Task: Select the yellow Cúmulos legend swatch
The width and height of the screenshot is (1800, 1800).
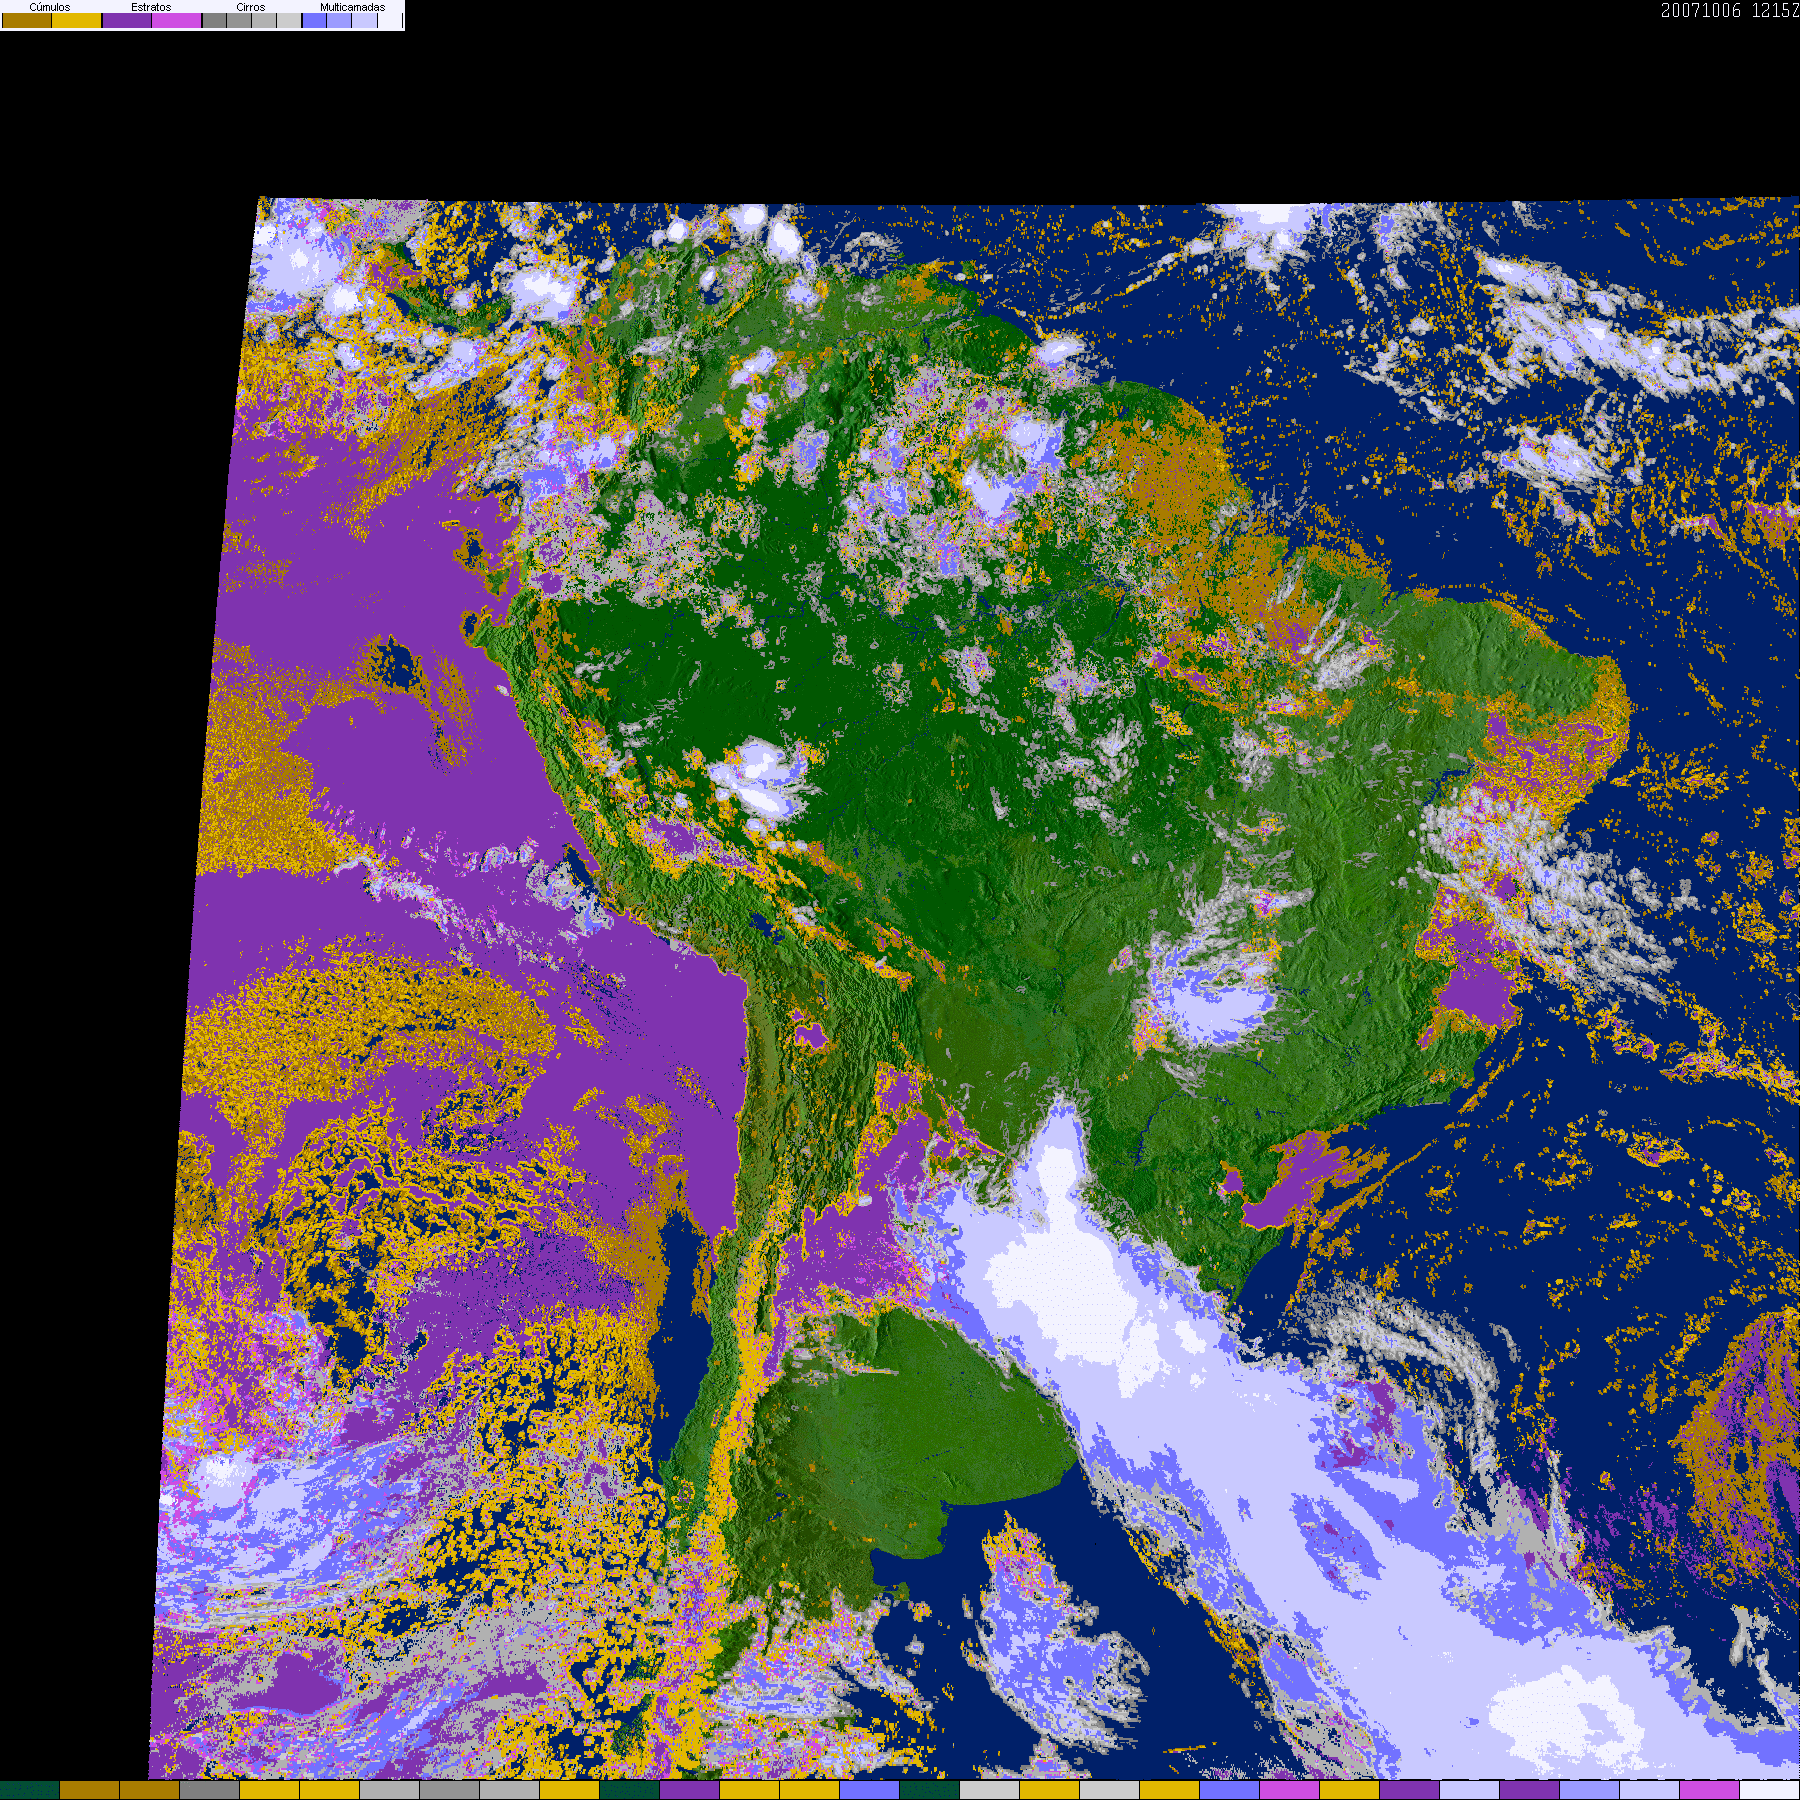Action: (x=77, y=20)
